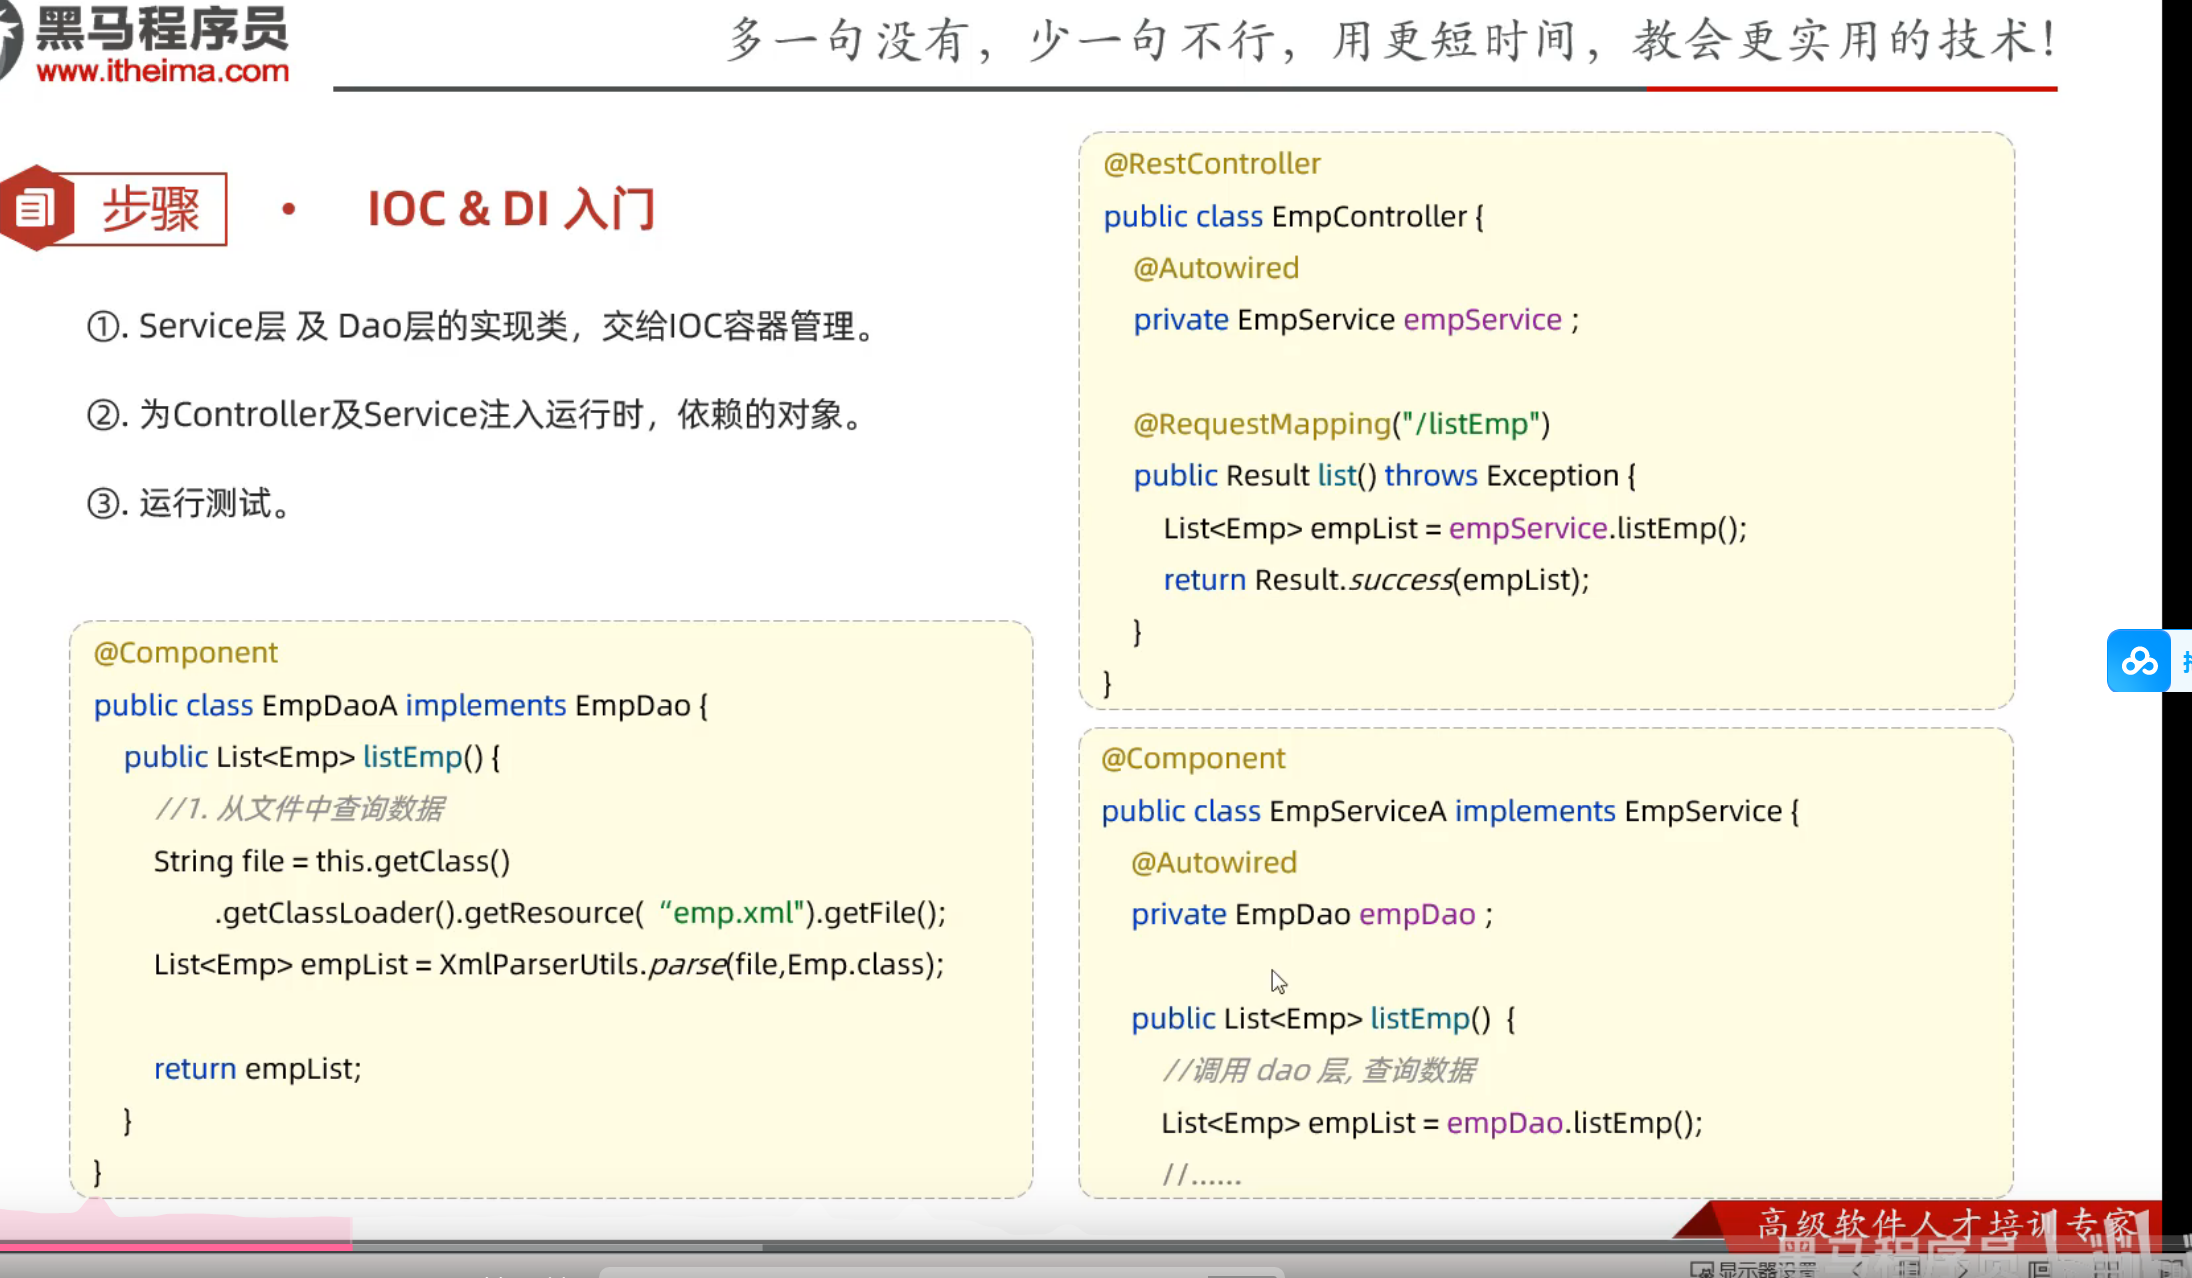Click the grid view icon in bottom bar
2192x1278 pixels.
pyautogui.click(x=2108, y=1270)
